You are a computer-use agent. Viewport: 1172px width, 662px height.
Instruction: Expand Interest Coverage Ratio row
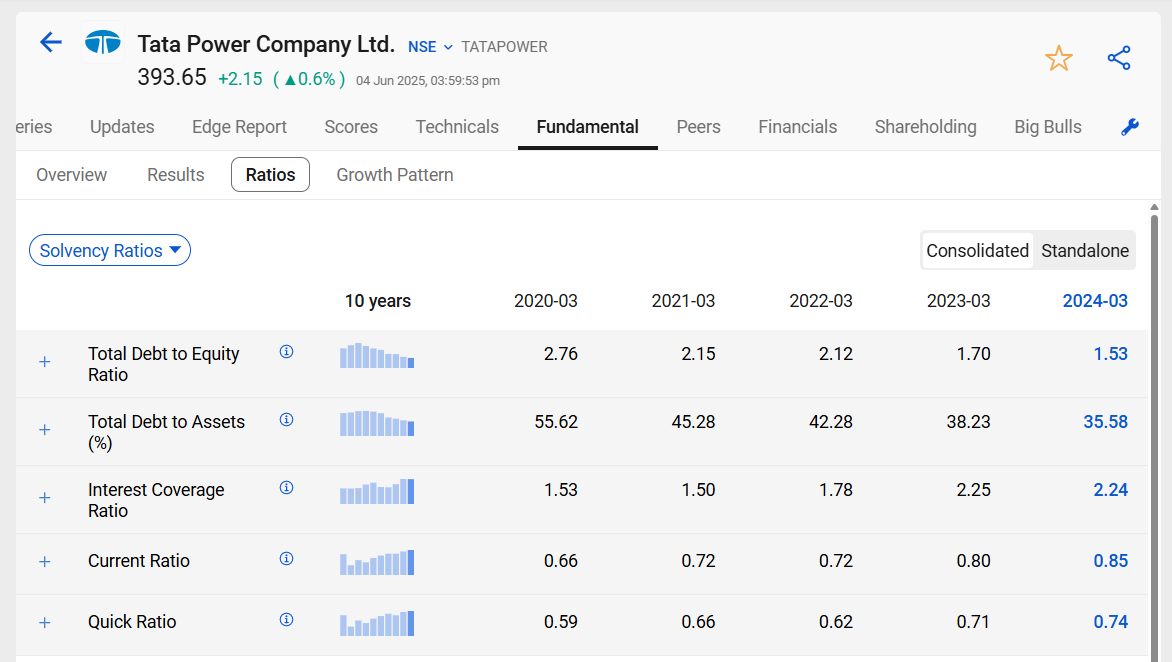point(45,498)
